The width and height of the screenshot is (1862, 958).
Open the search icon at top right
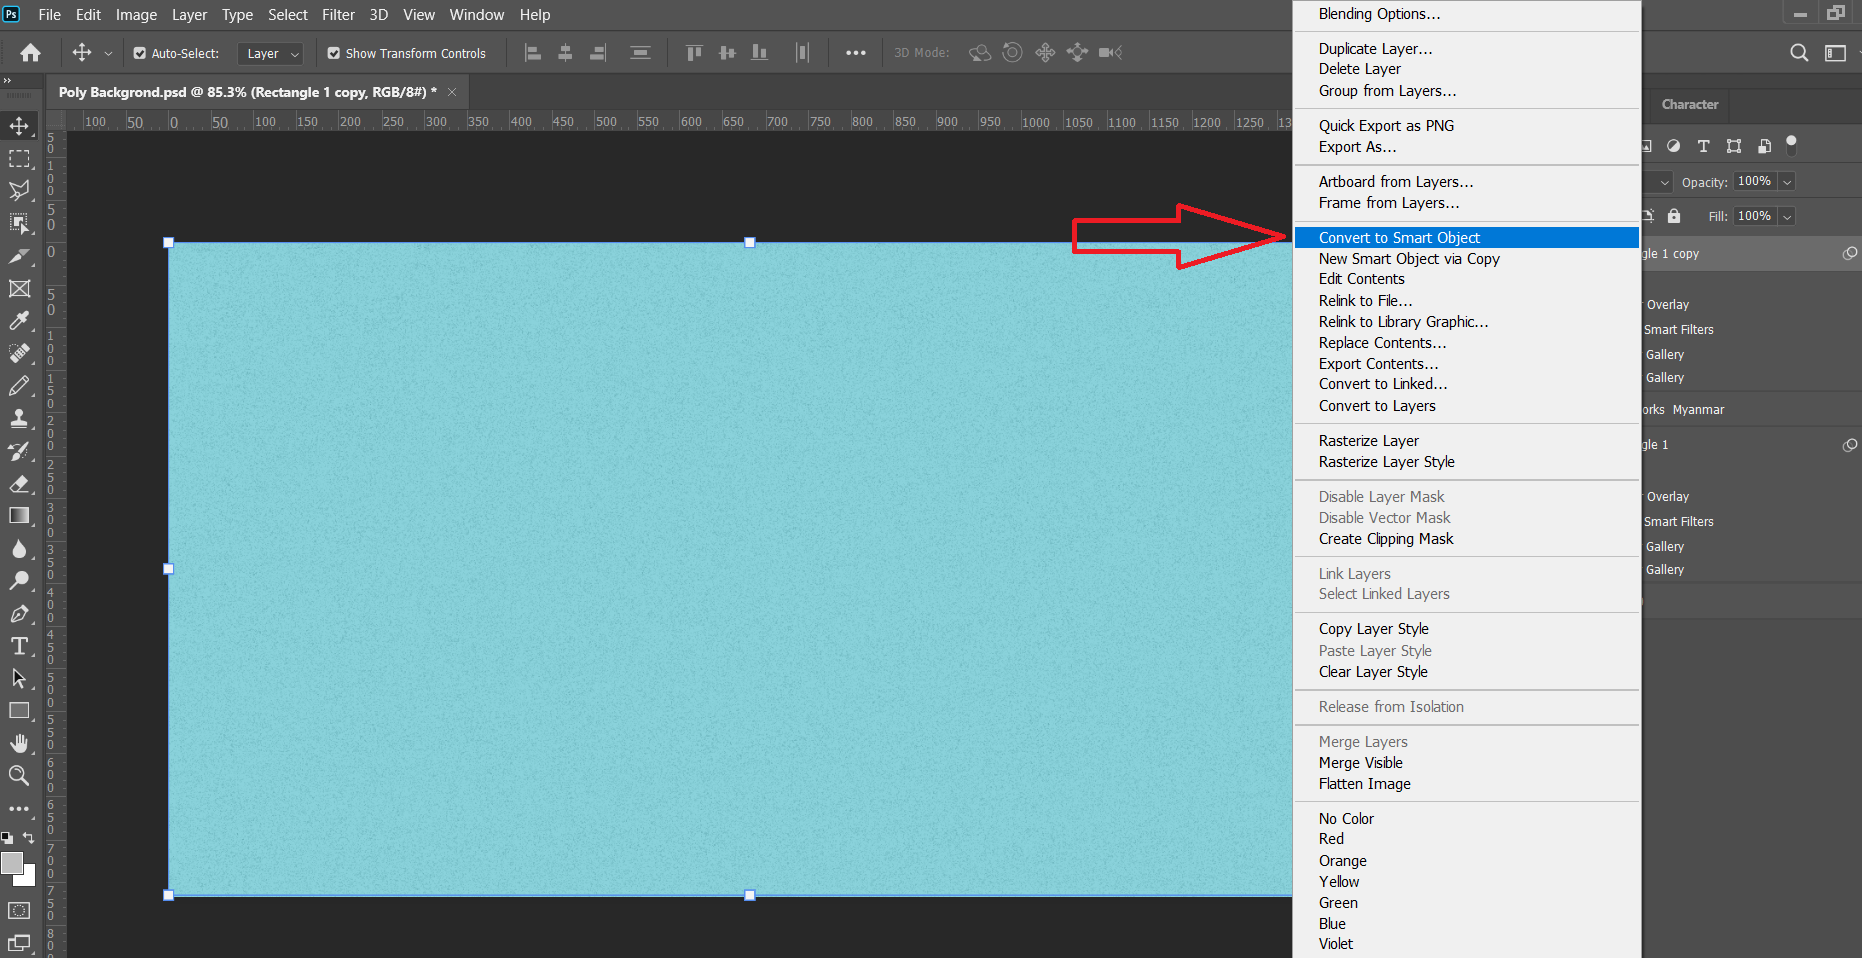(1799, 53)
